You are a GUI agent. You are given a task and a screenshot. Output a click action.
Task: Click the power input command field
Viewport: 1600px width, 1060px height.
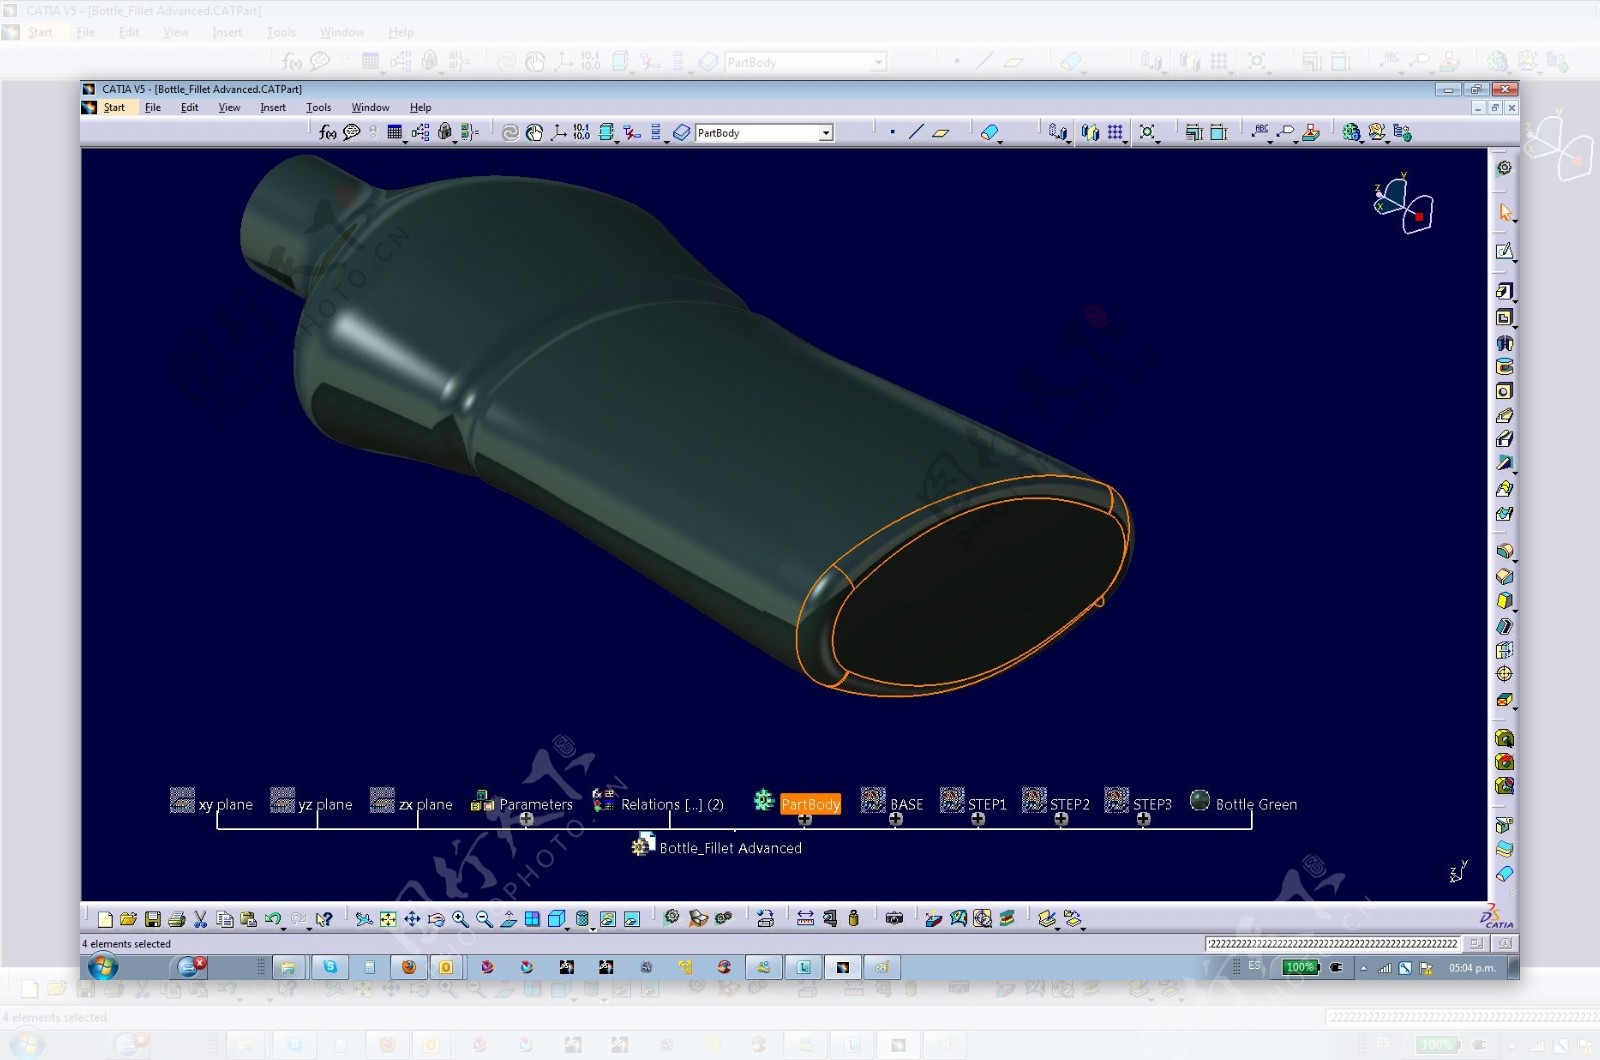[x=1333, y=943]
